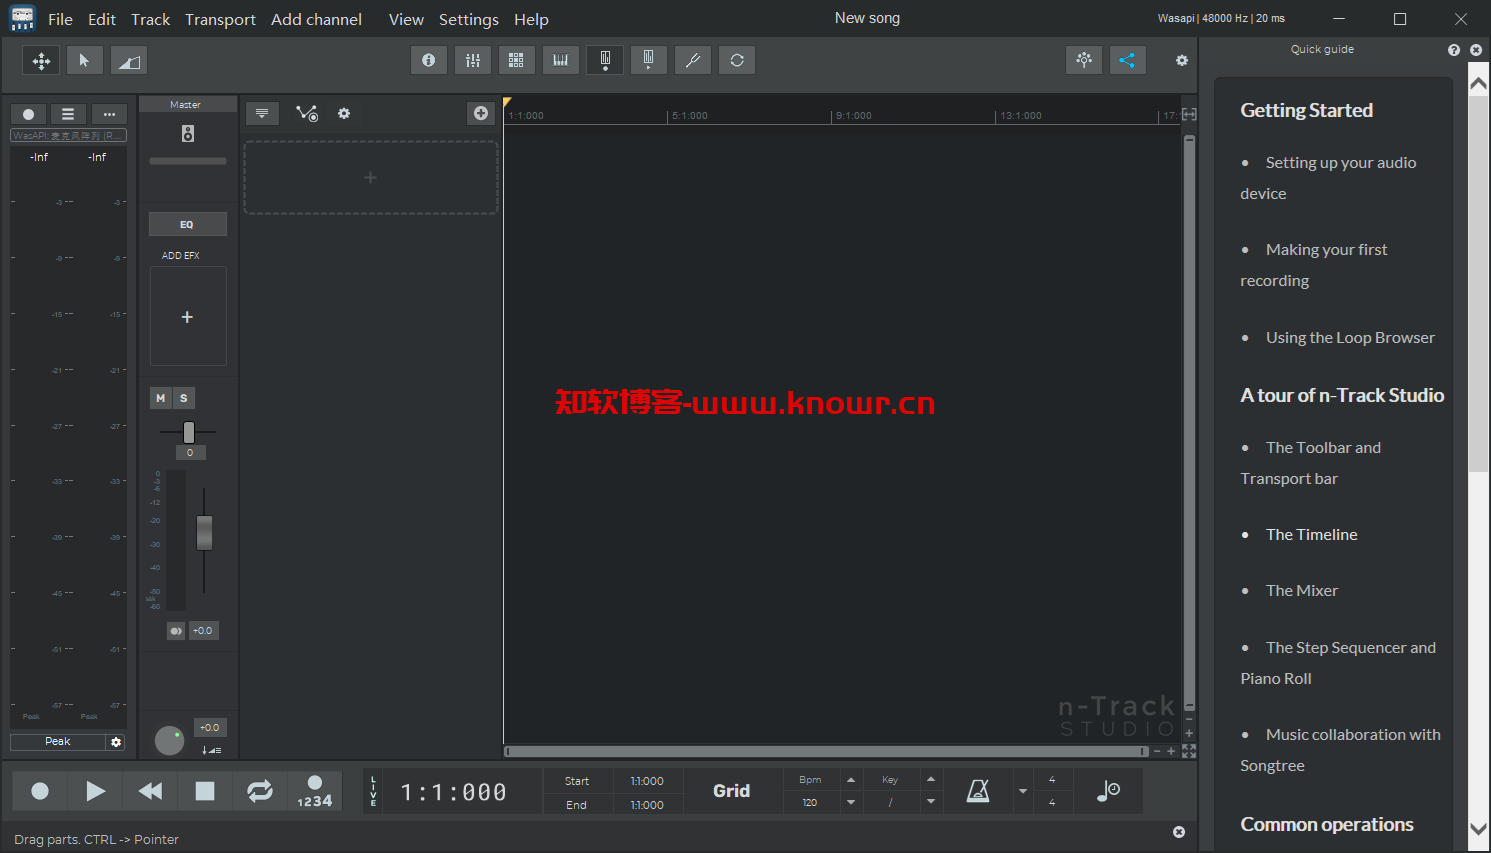Click the track list collapse lines icon
Viewport: 1491px width, 853px height.
[x=262, y=114]
